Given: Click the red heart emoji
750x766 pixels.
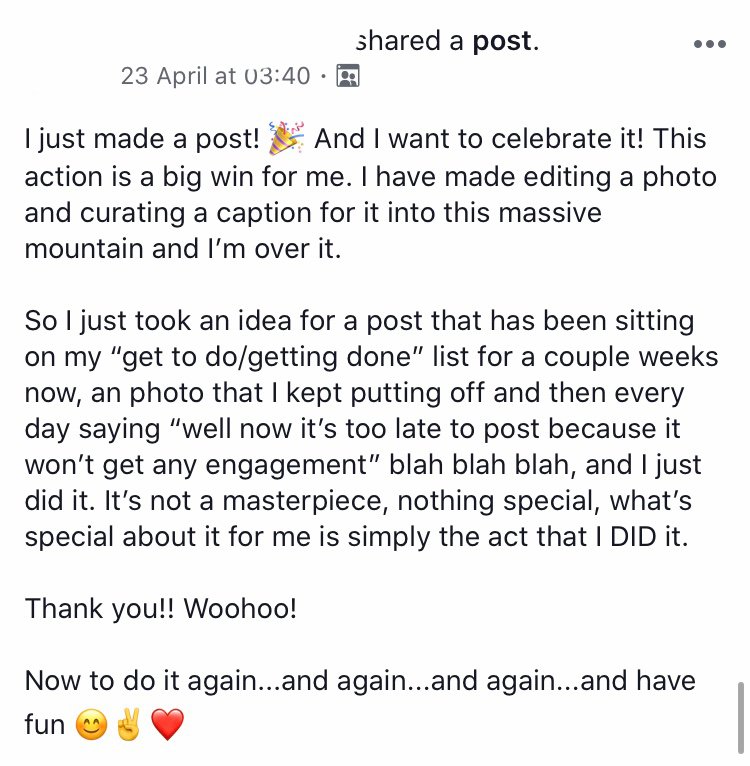Looking at the screenshot, I should [168, 724].
